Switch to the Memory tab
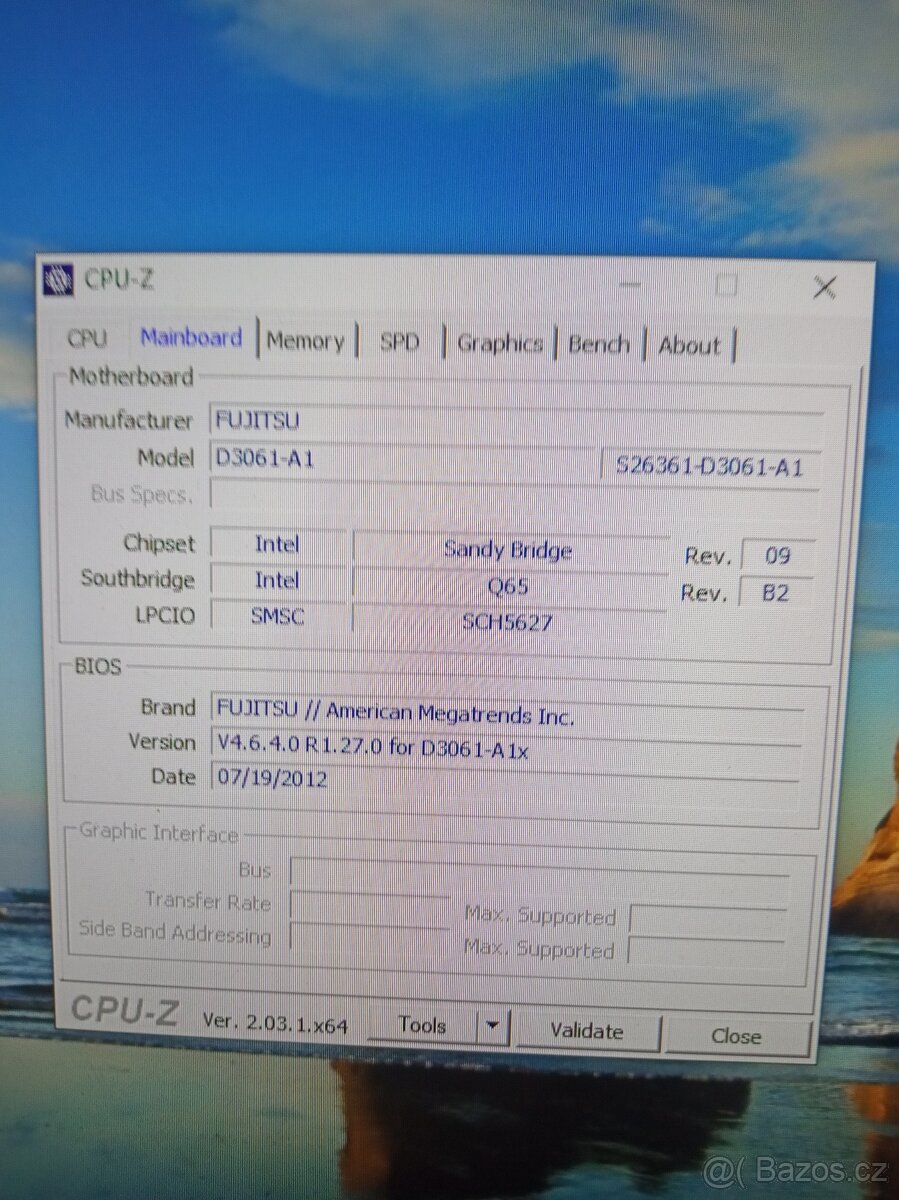The width and height of the screenshot is (899, 1200). pyautogui.click(x=306, y=342)
